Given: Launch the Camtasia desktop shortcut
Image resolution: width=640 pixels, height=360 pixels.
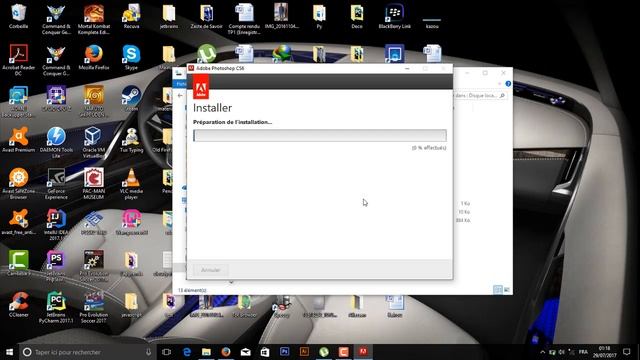Looking at the screenshot, I should pyautogui.click(x=18, y=263).
